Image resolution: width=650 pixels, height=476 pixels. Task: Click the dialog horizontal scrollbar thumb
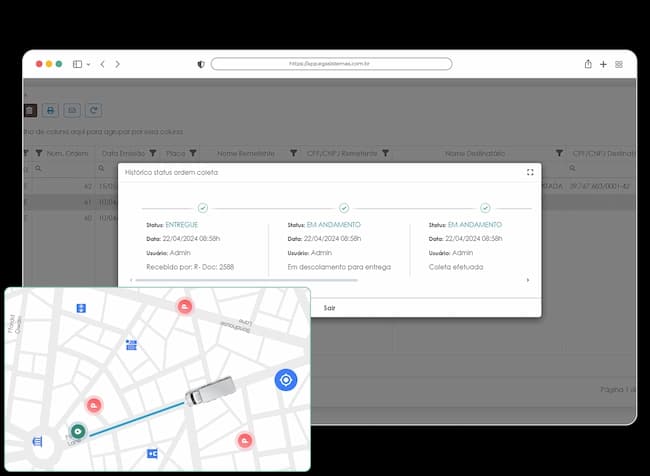pos(246,280)
